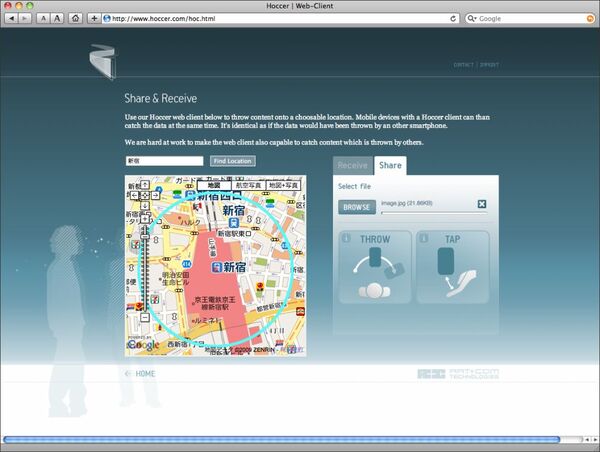This screenshot has width=600, height=452.
Task: Click the scrollbar right arrow at window bottom
Action: coord(595,440)
